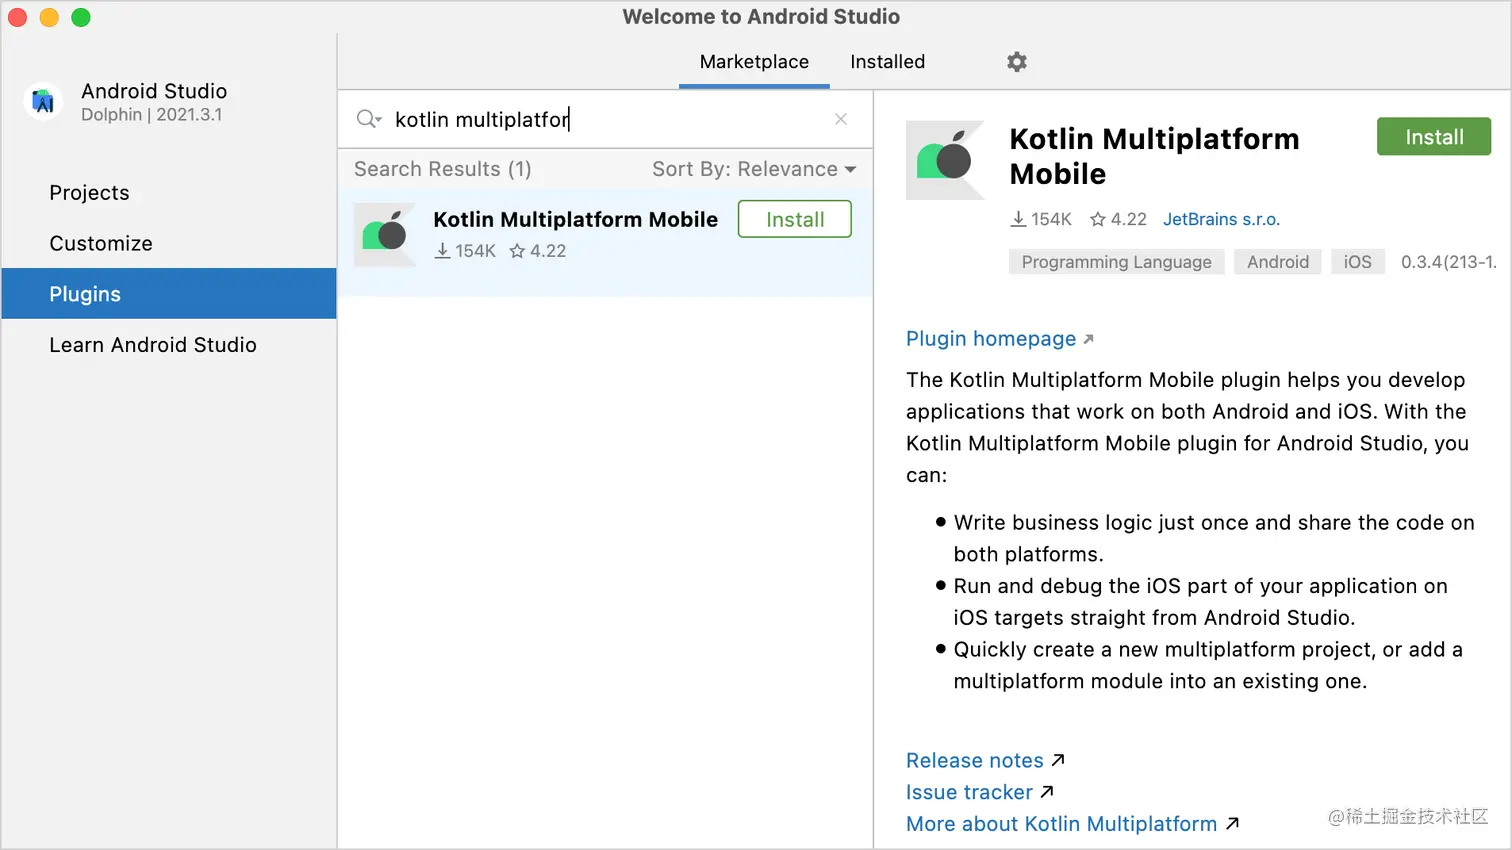
Task: Maximize the window with the green button
Action: pyautogui.click(x=81, y=17)
